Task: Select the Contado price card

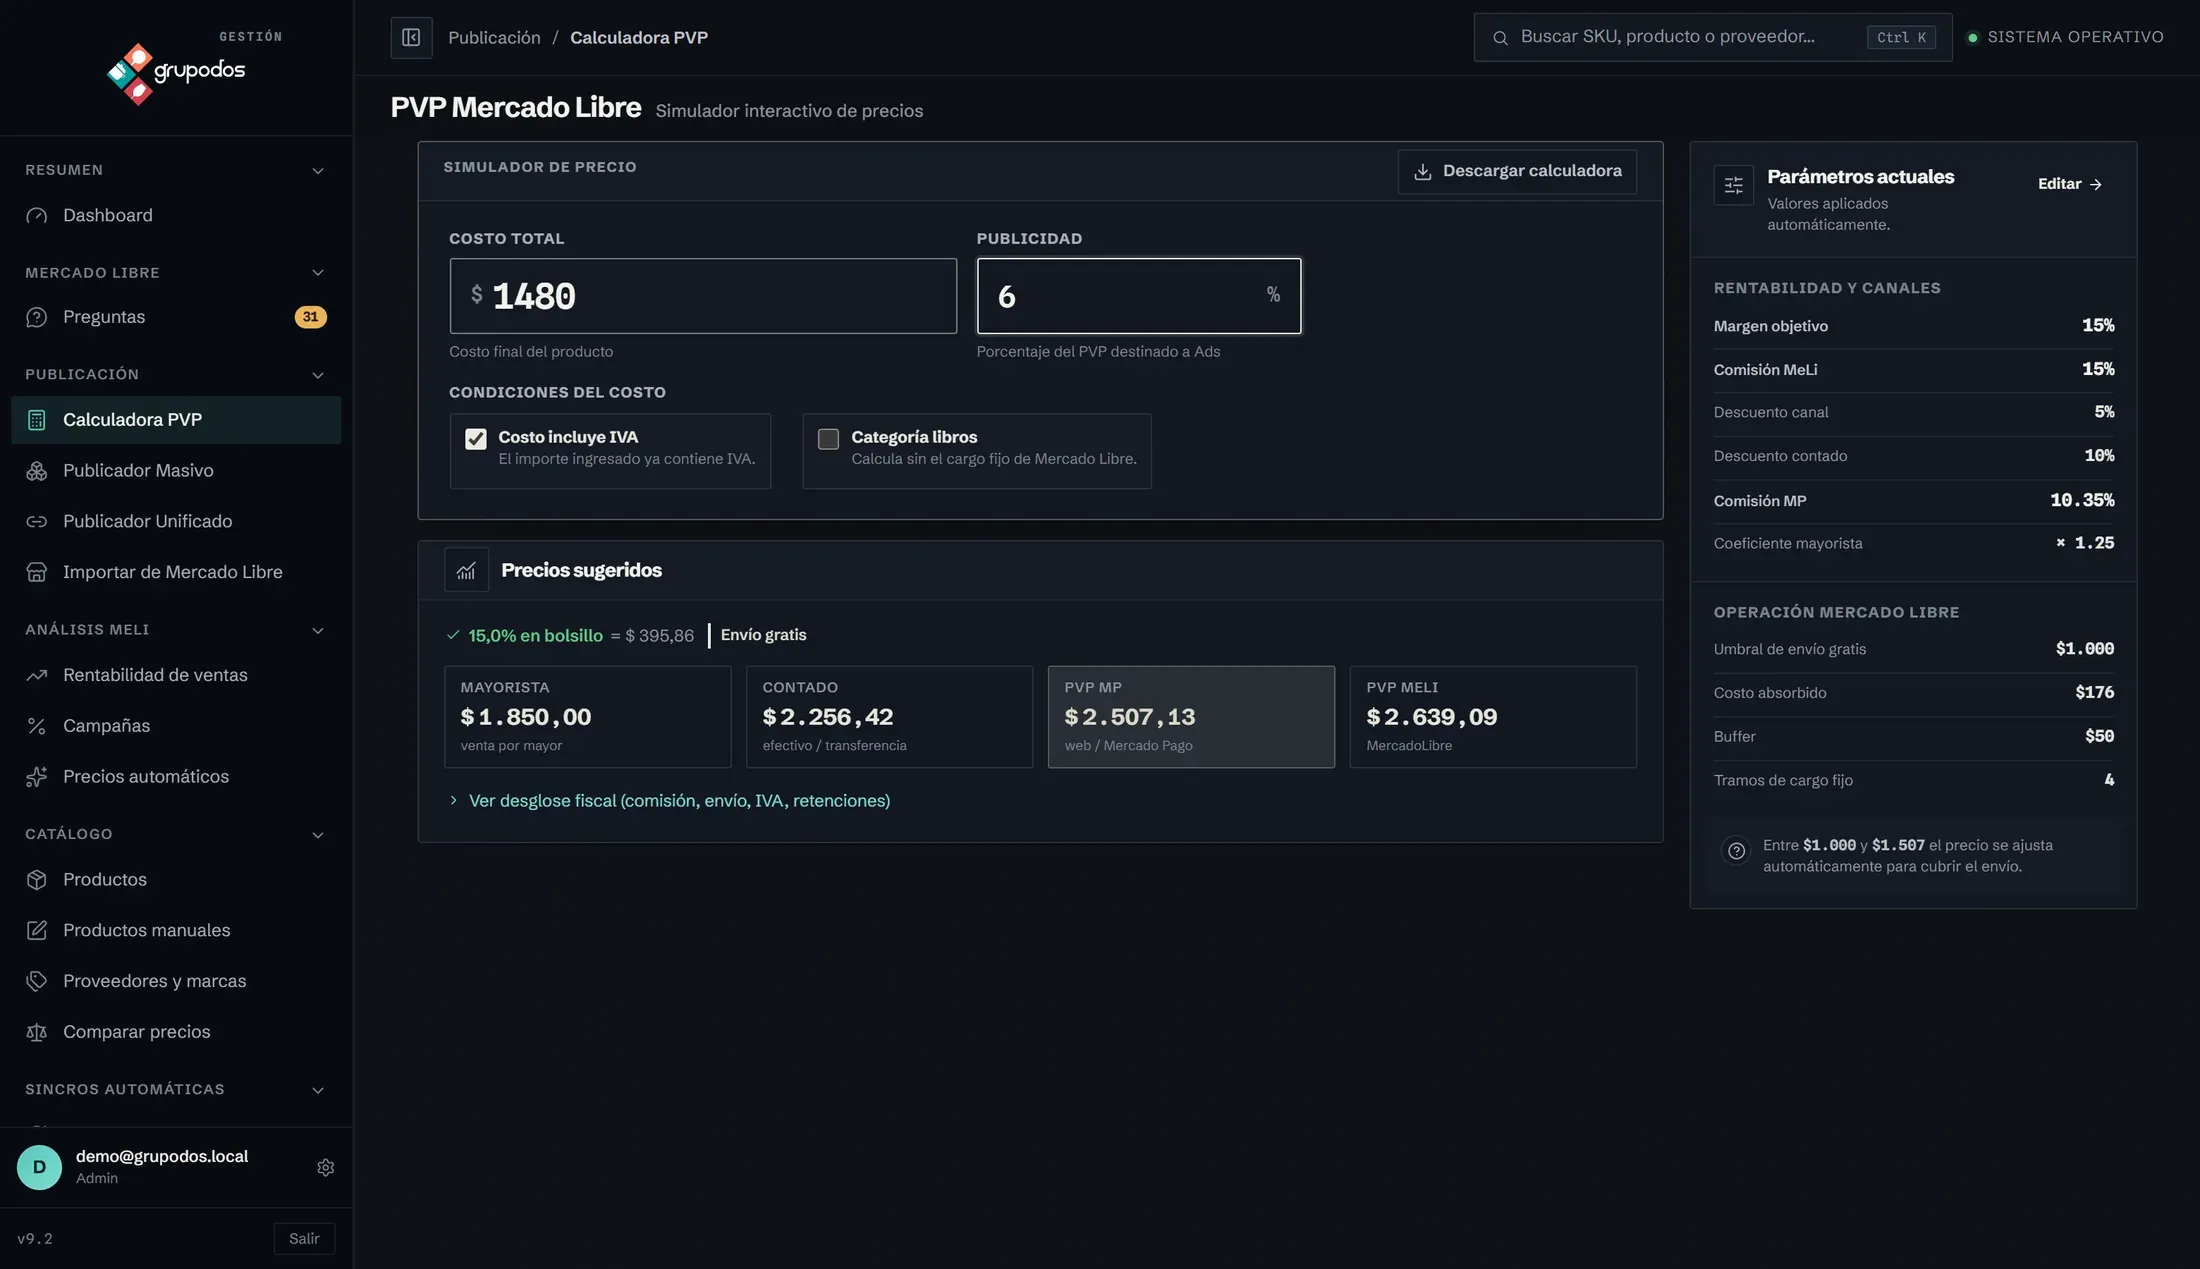Action: [x=889, y=717]
